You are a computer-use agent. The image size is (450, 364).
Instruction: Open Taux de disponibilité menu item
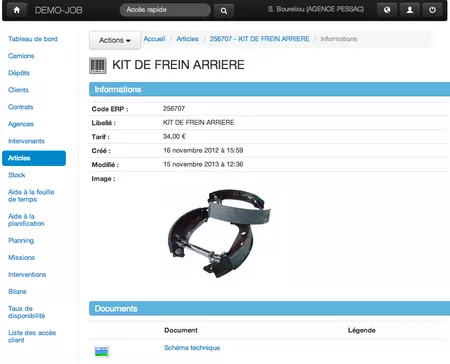click(26, 312)
